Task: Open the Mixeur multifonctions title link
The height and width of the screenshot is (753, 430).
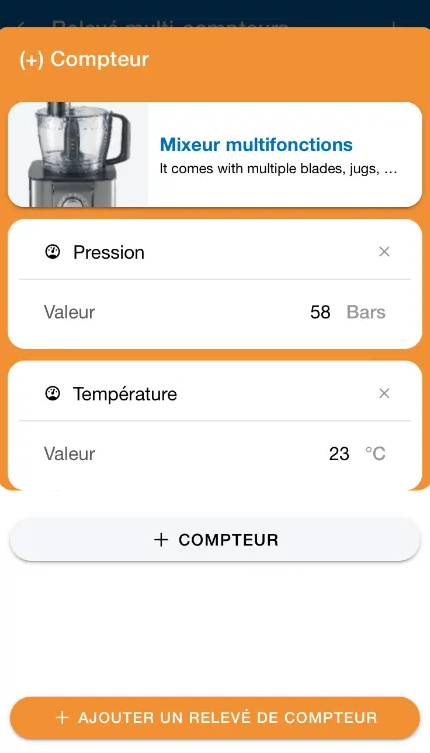Action: [256, 144]
